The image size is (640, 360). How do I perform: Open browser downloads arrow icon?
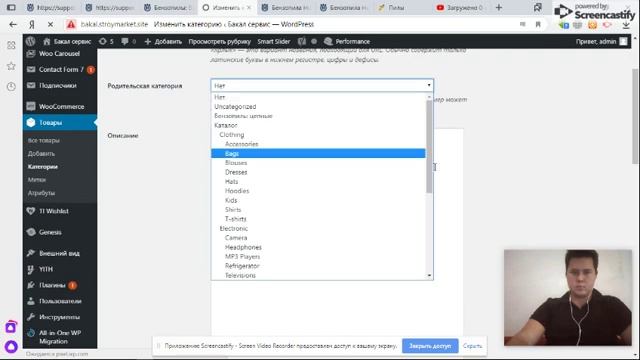click(626, 25)
